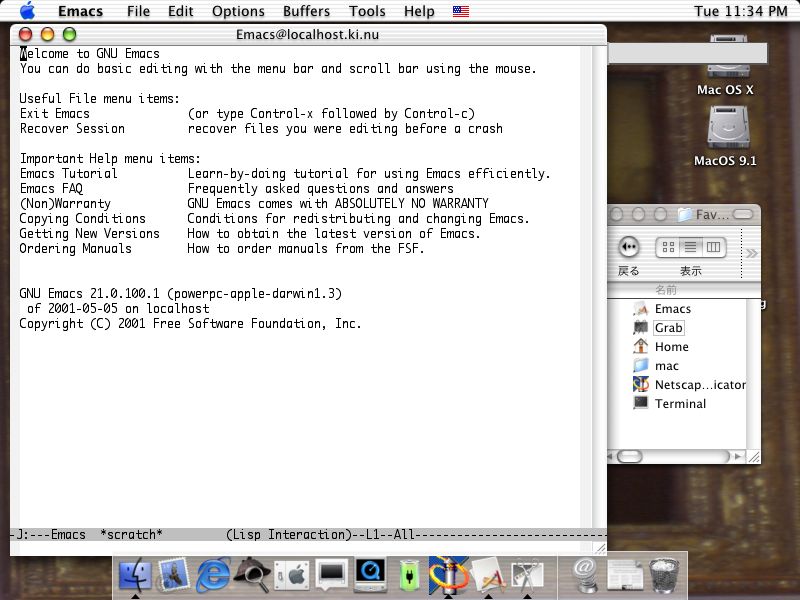The image size is (800, 600).
Task: Select Grab in the Favorites list
Action: click(x=668, y=328)
